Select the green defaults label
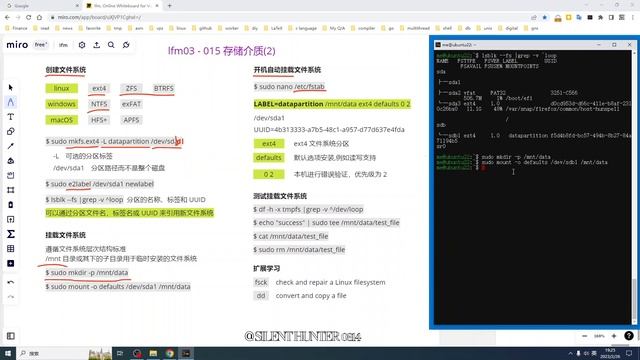 click(269, 158)
